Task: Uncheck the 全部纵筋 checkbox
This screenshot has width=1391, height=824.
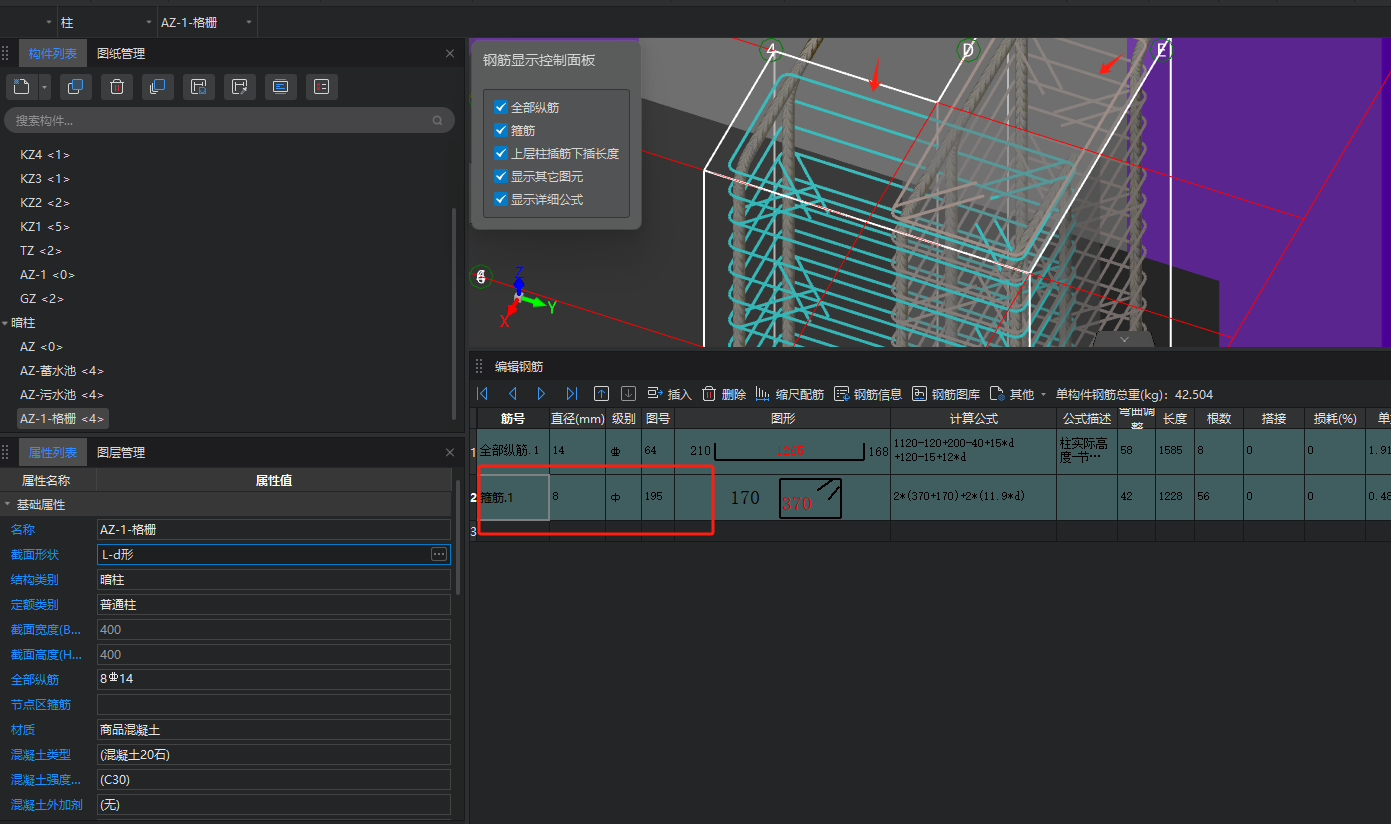Action: click(501, 107)
